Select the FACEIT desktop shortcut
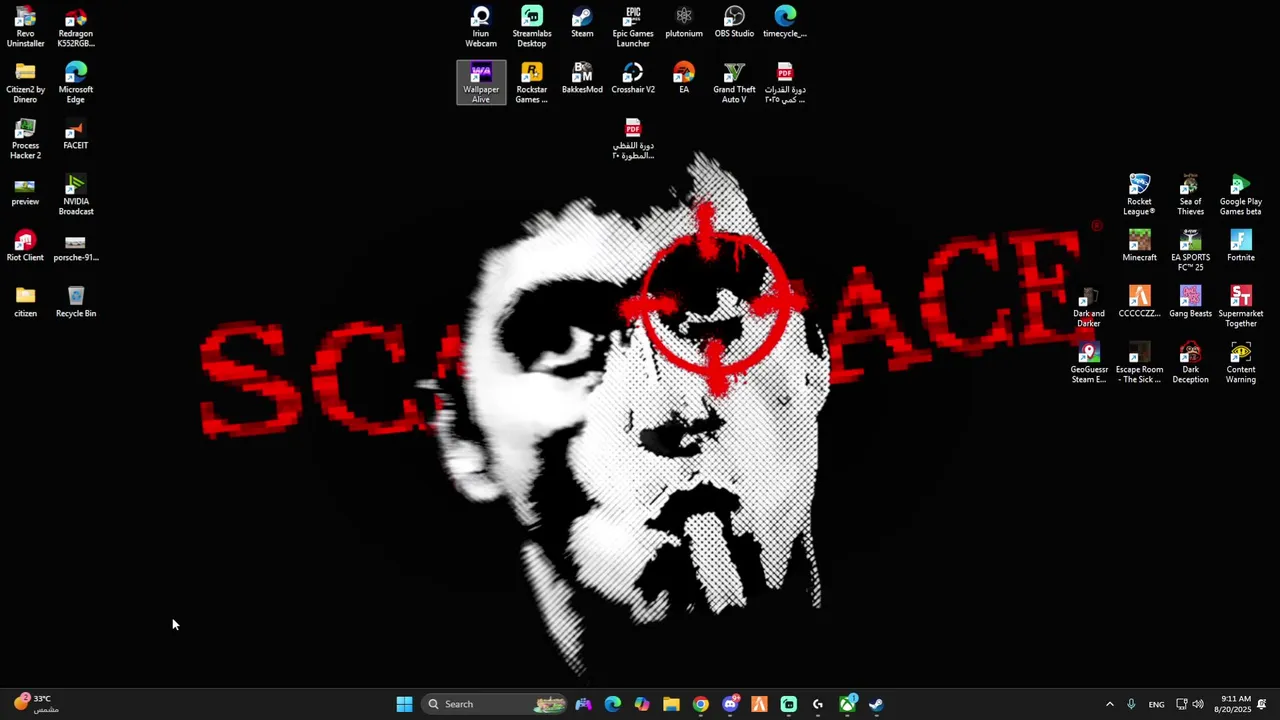The height and width of the screenshot is (720, 1280). (x=76, y=134)
